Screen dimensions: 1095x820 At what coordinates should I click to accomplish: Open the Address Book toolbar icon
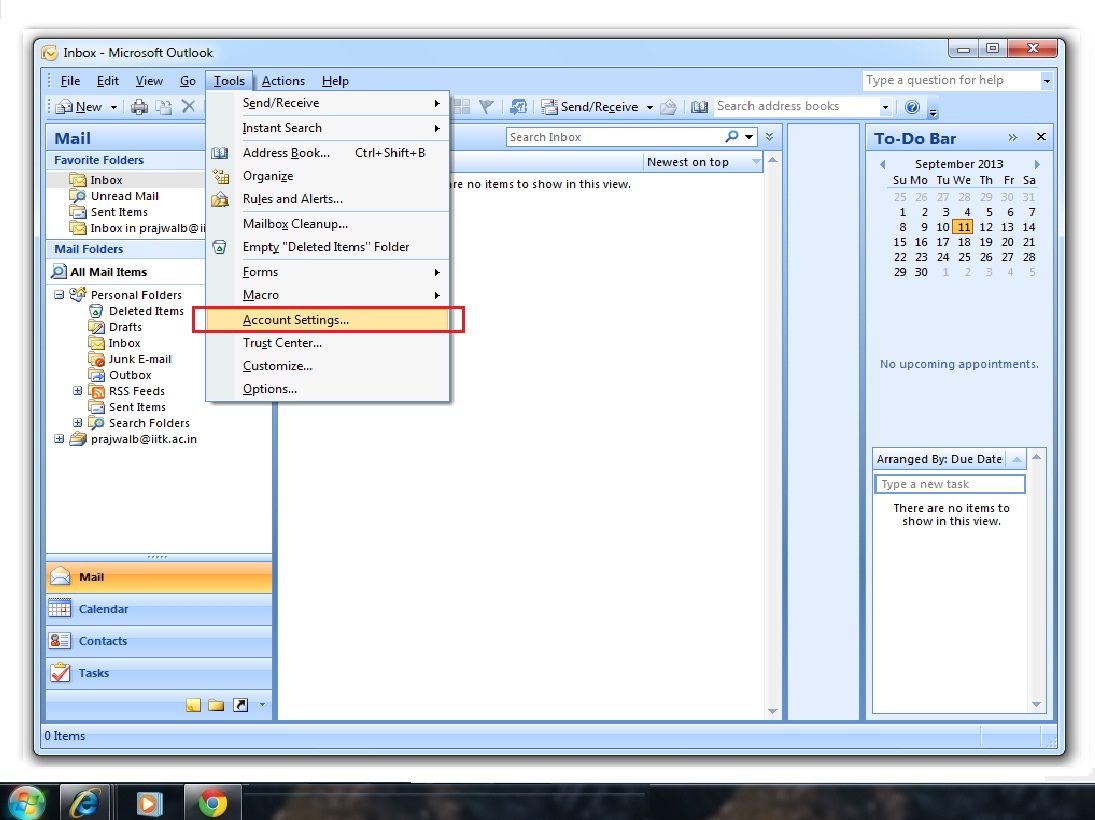[699, 107]
